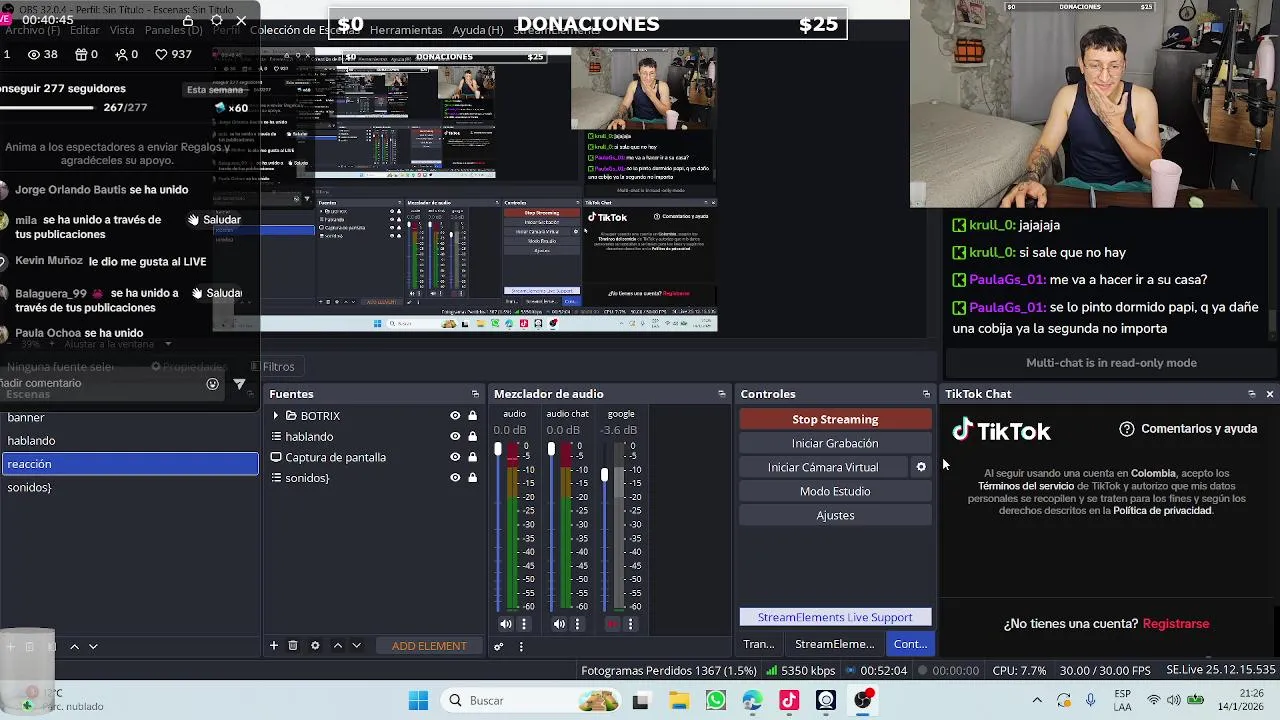
Task: Send comment with paper plane icon
Action: (x=239, y=384)
